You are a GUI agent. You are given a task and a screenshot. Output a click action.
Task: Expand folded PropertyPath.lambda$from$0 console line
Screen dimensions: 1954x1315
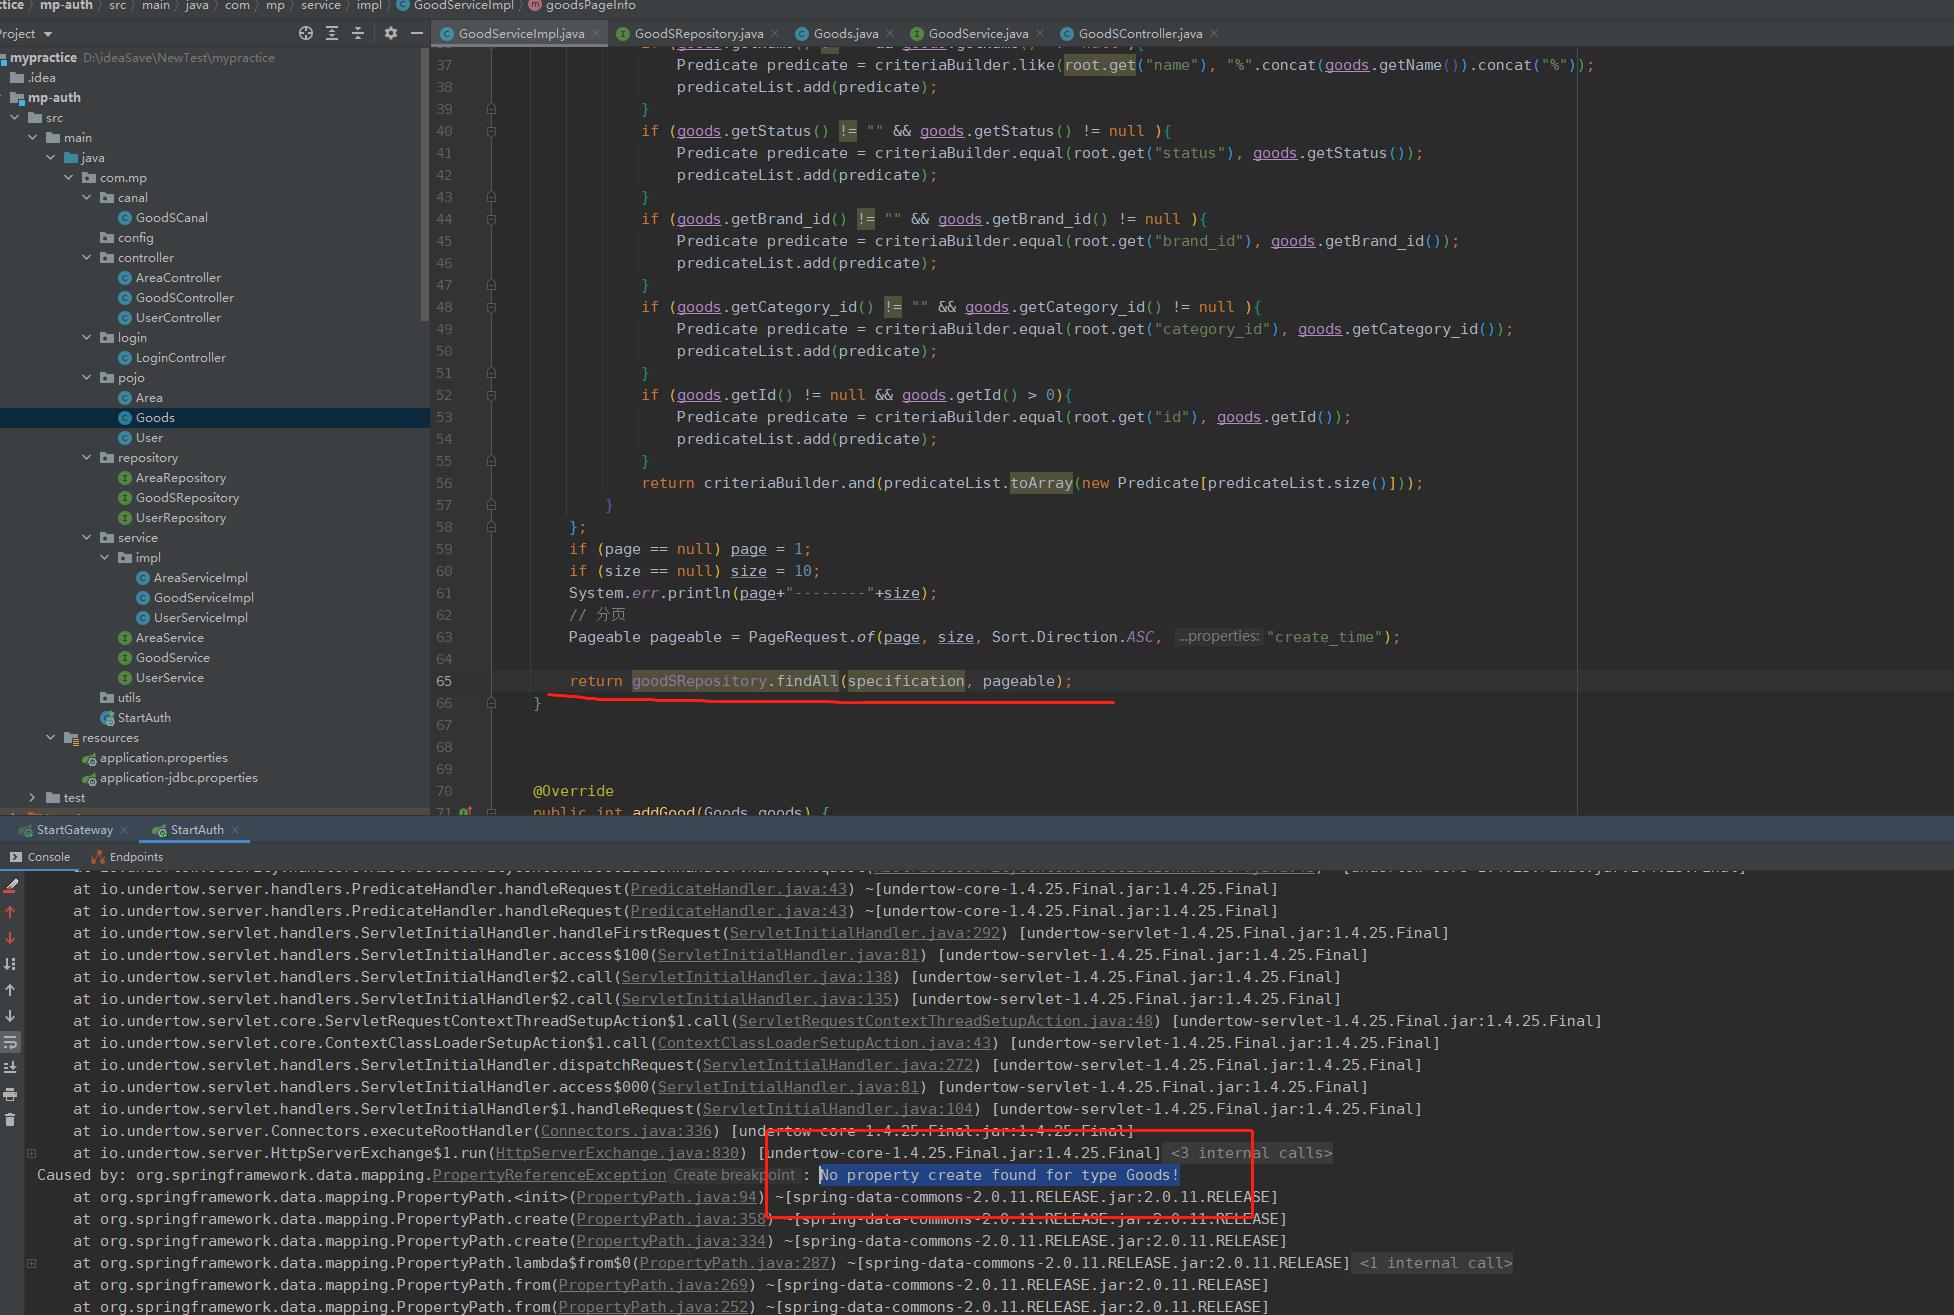pyautogui.click(x=31, y=1264)
